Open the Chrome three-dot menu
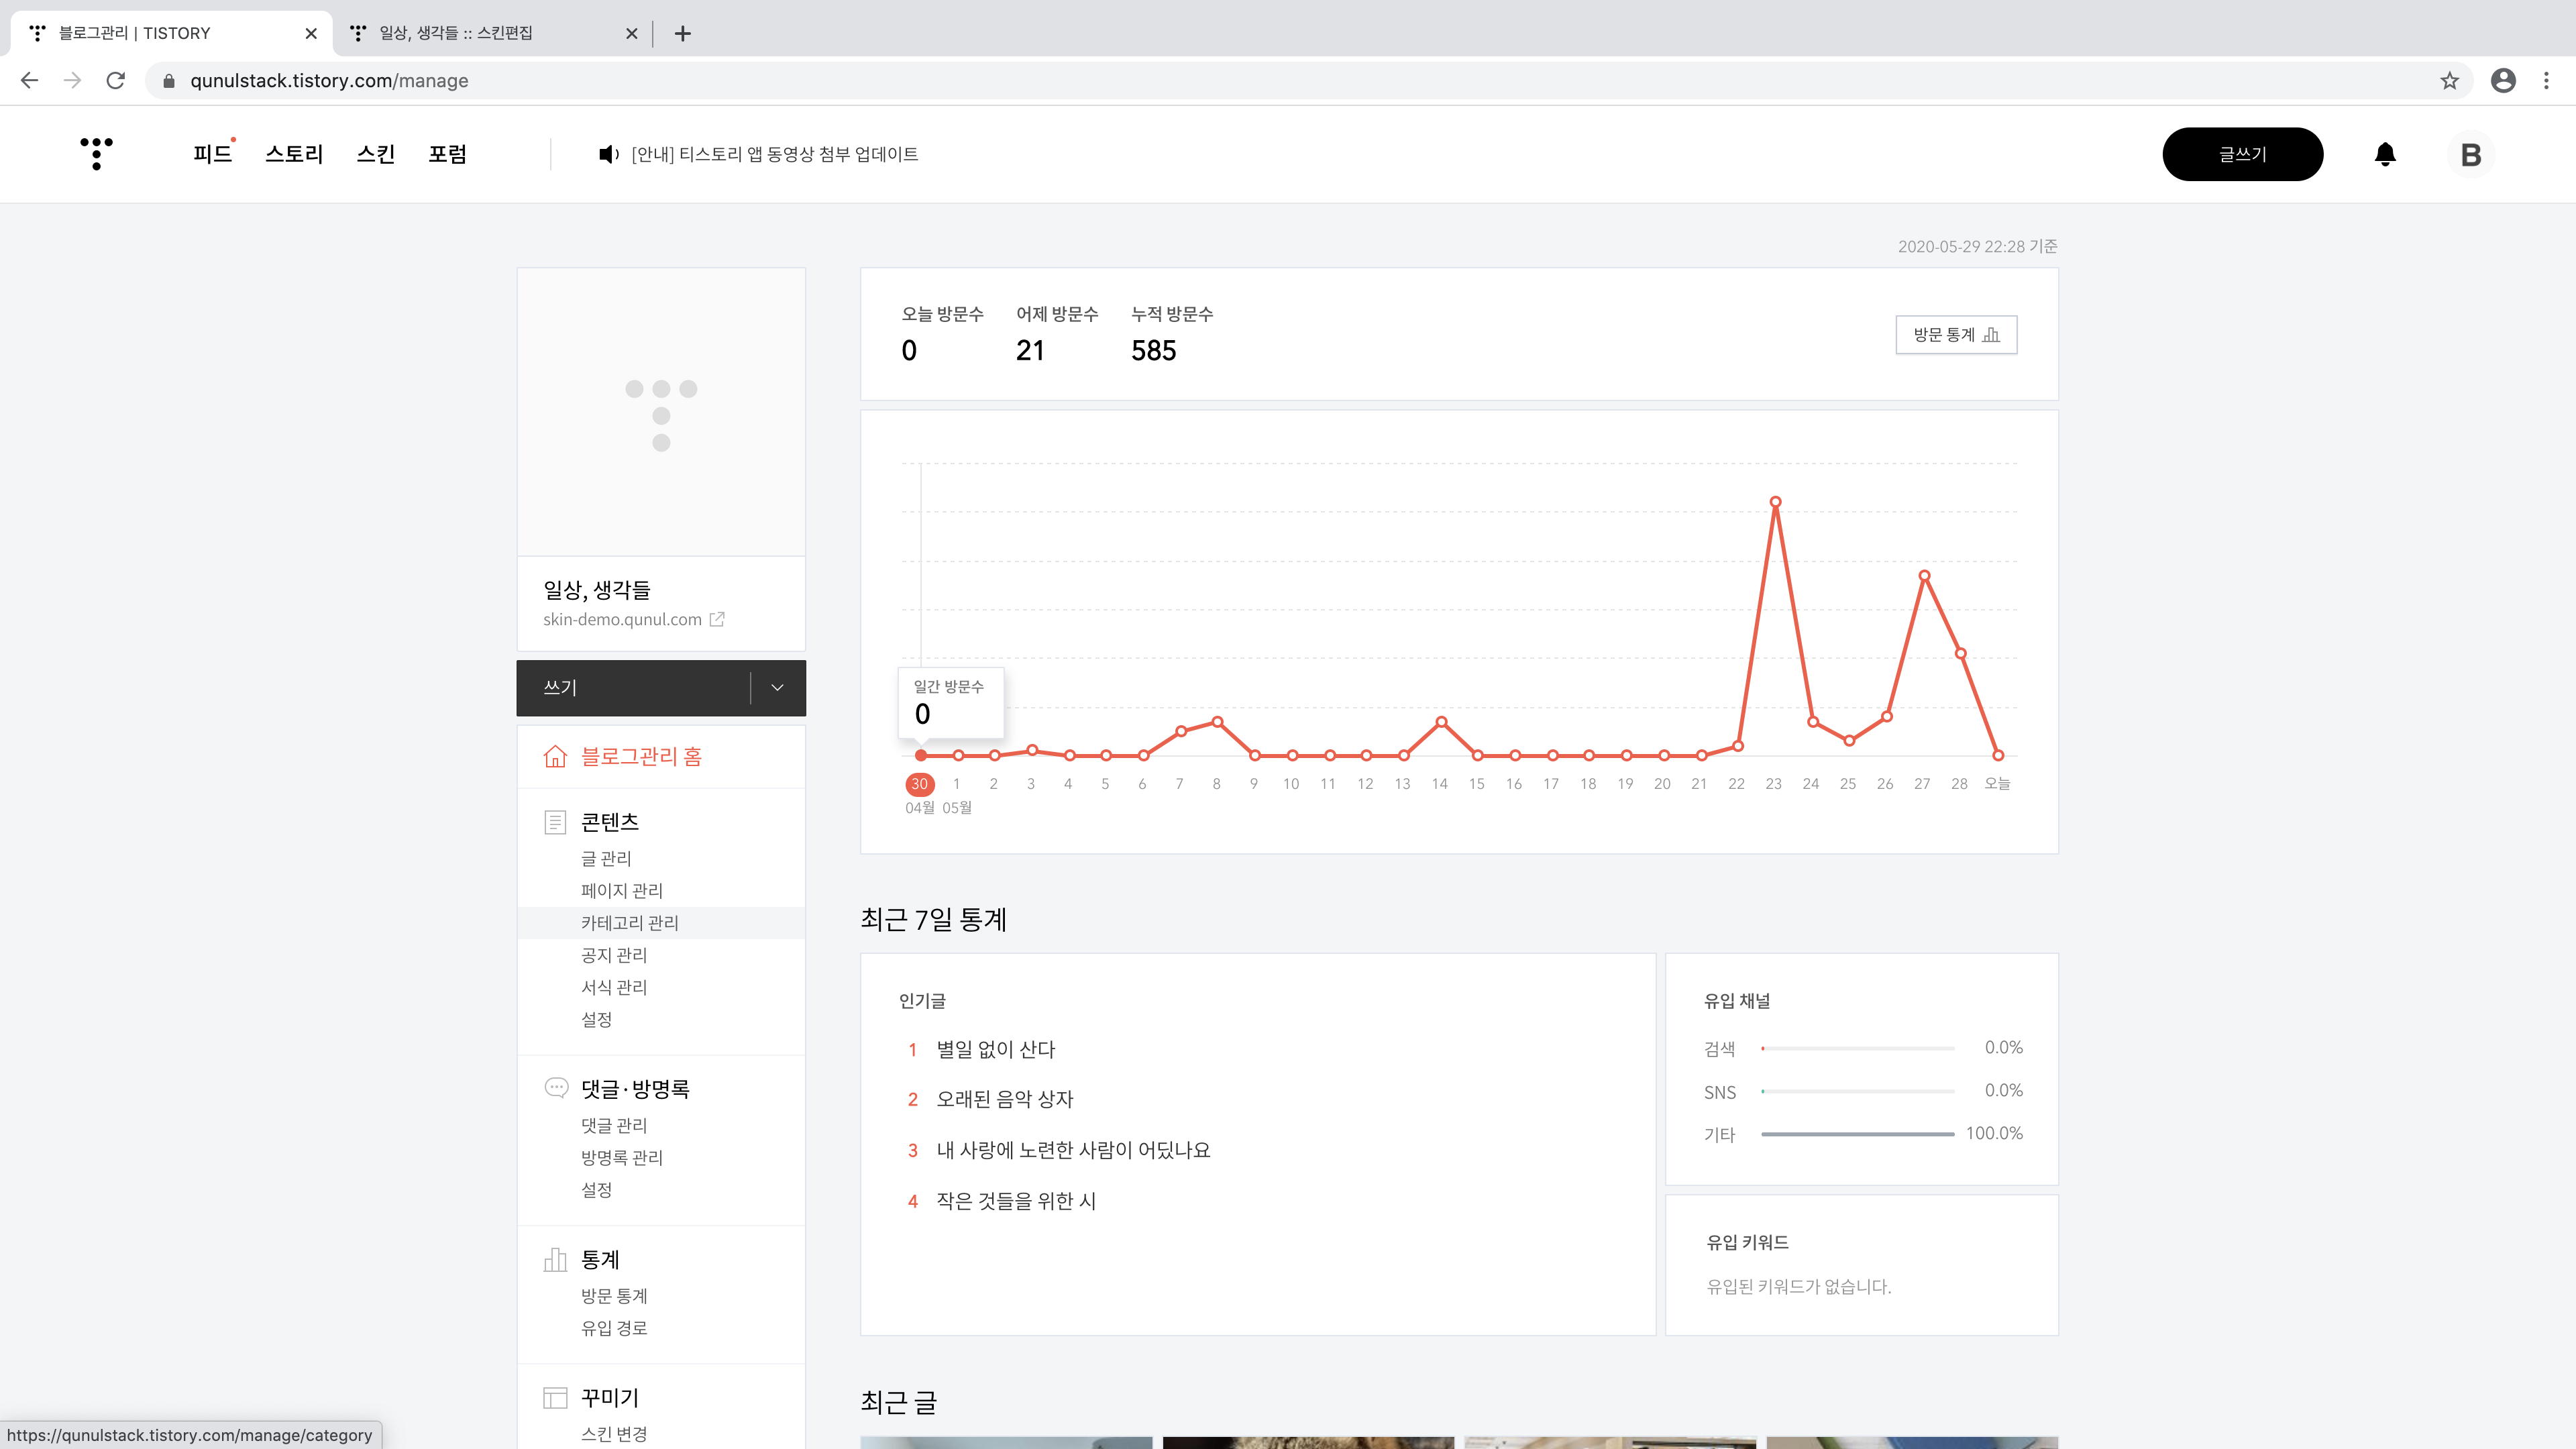2576x1449 pixels. coord(2546,81)
